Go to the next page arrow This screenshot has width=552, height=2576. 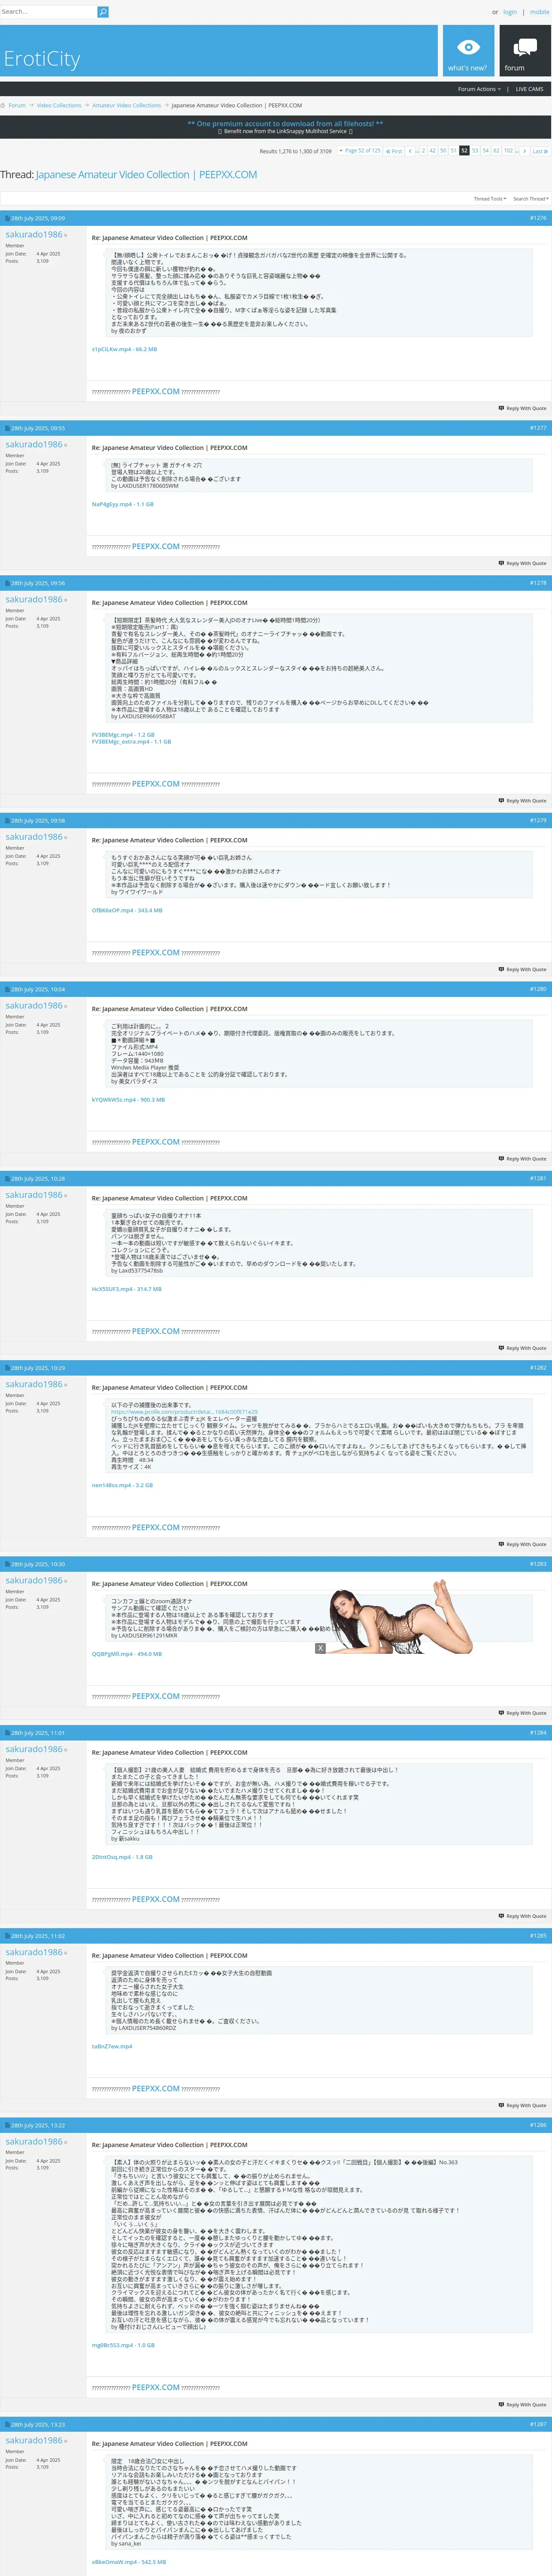(x=524, y=151)
